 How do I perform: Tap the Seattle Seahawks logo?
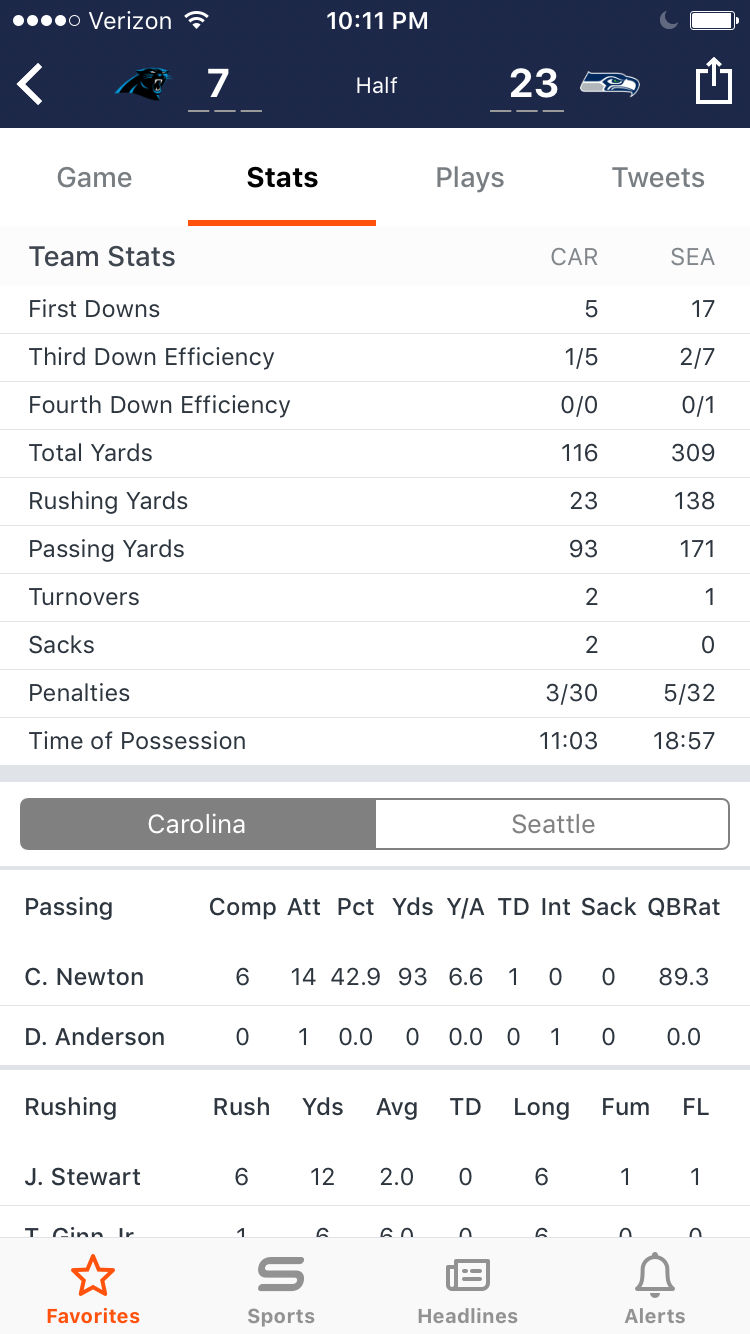pos(610,83)
